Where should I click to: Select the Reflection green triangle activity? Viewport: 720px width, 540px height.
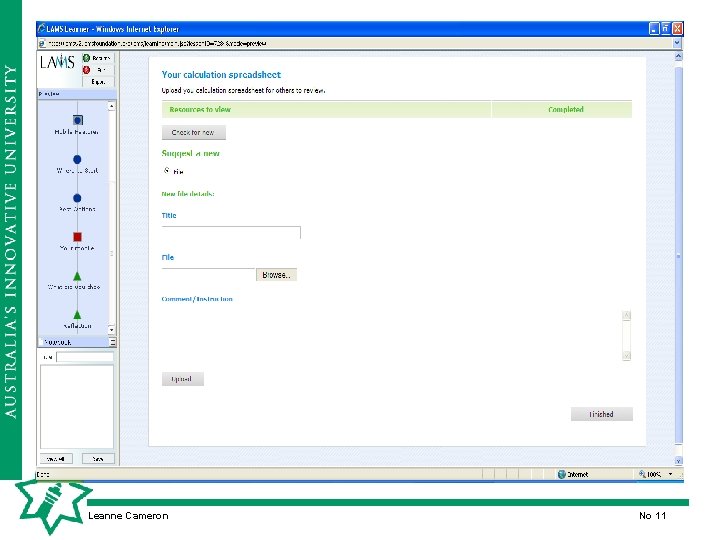click(x=77, y=315)
